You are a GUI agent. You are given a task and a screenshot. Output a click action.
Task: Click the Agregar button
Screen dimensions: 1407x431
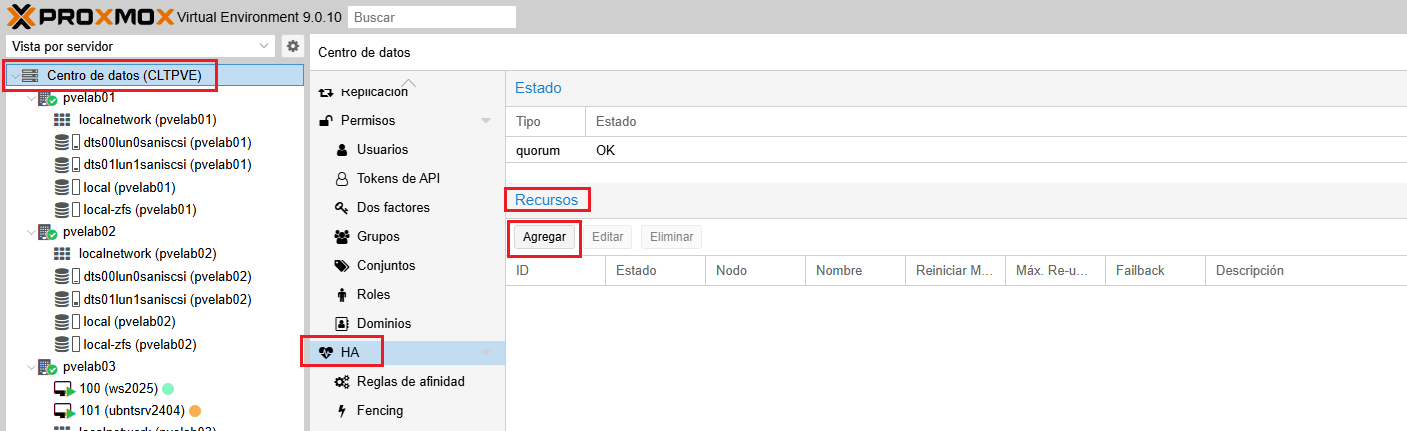544,237
